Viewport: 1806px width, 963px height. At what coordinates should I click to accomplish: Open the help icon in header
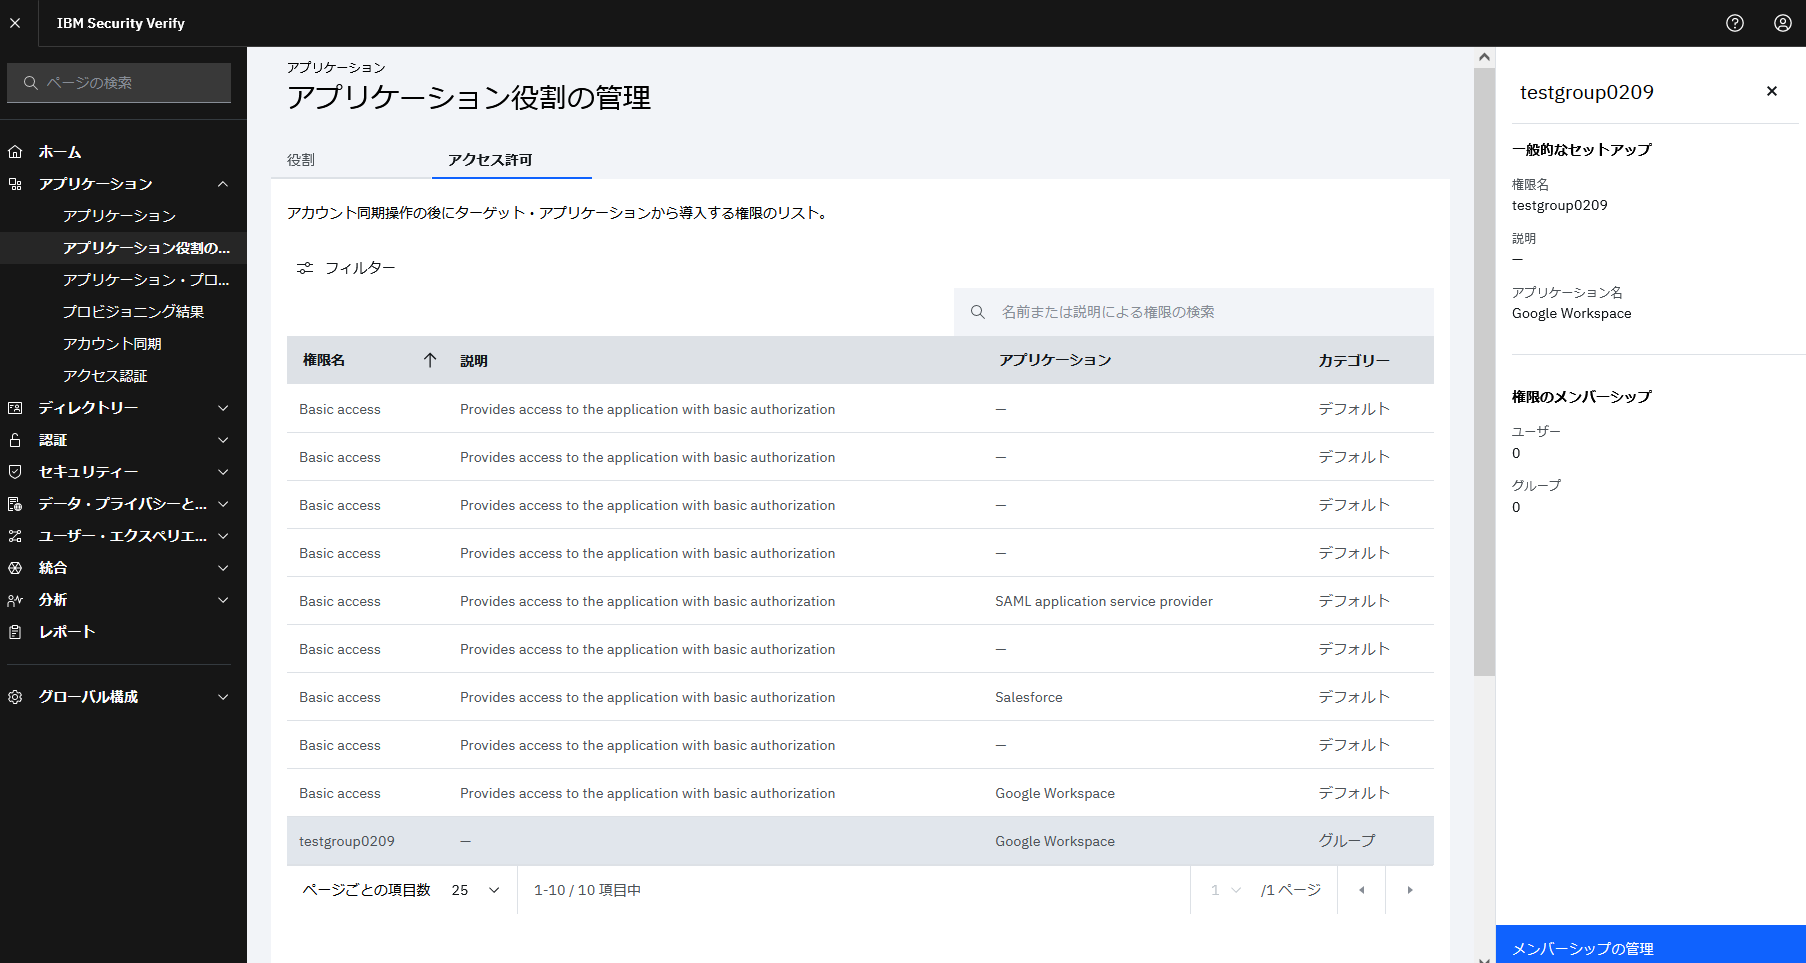[1735, 23]
